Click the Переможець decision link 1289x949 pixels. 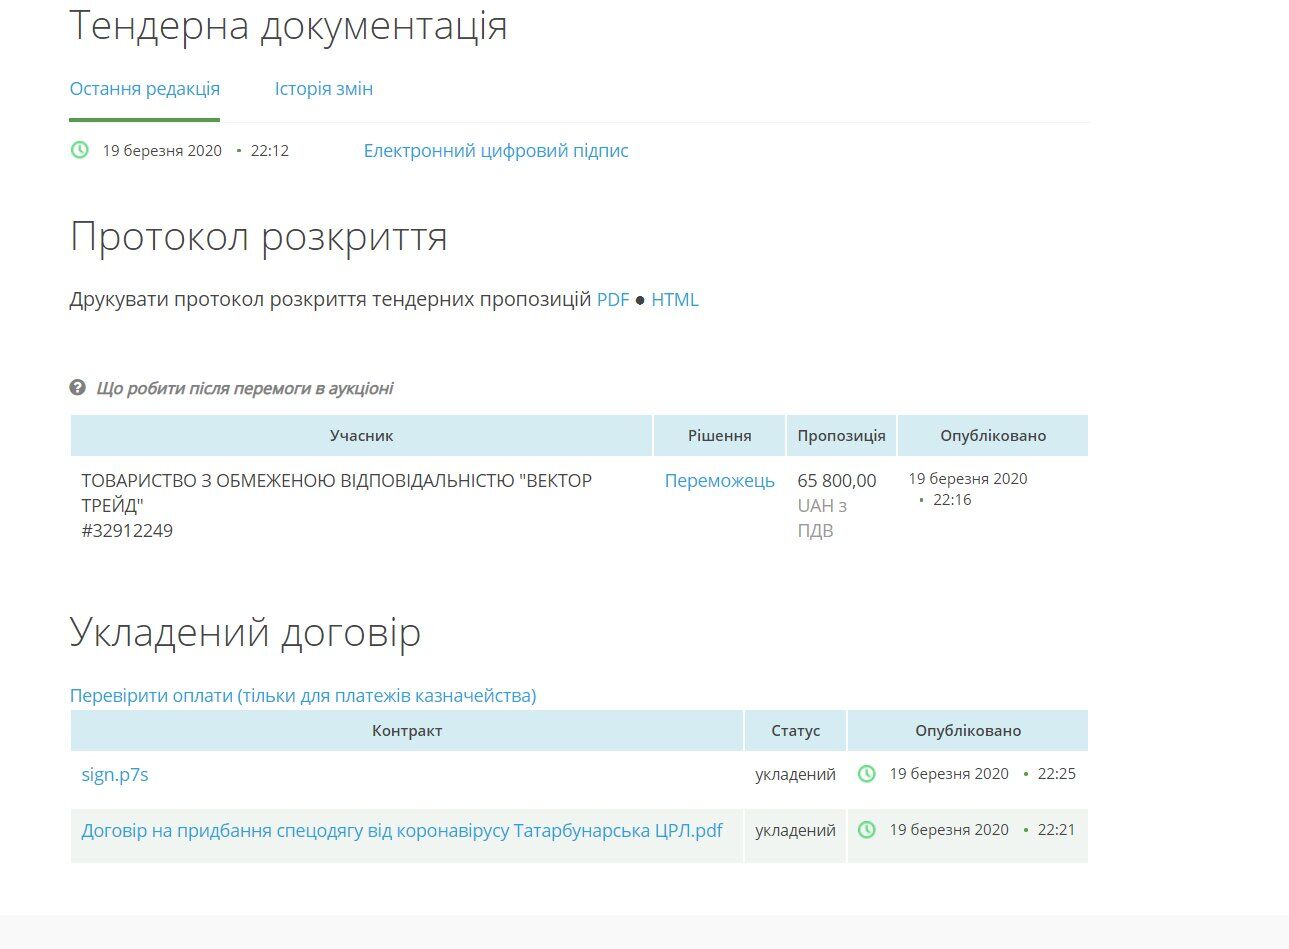click(x=720, y=481)
